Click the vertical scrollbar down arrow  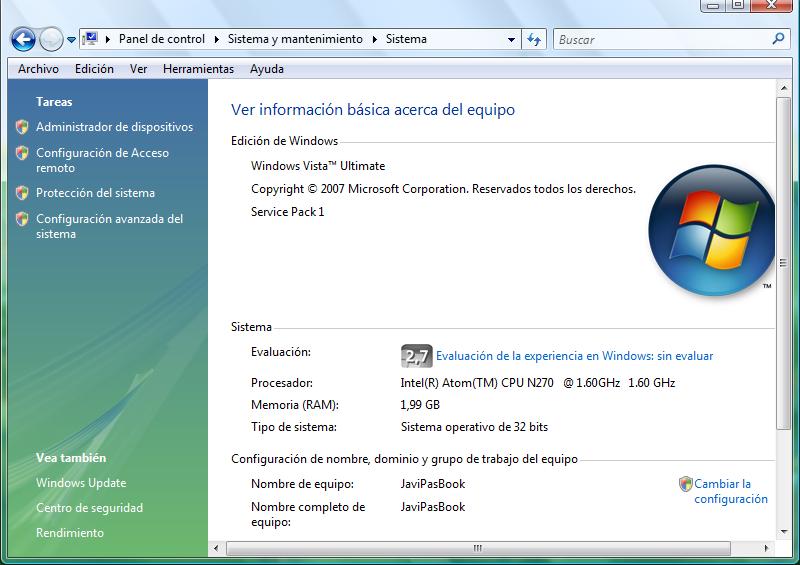pos(783,531)
